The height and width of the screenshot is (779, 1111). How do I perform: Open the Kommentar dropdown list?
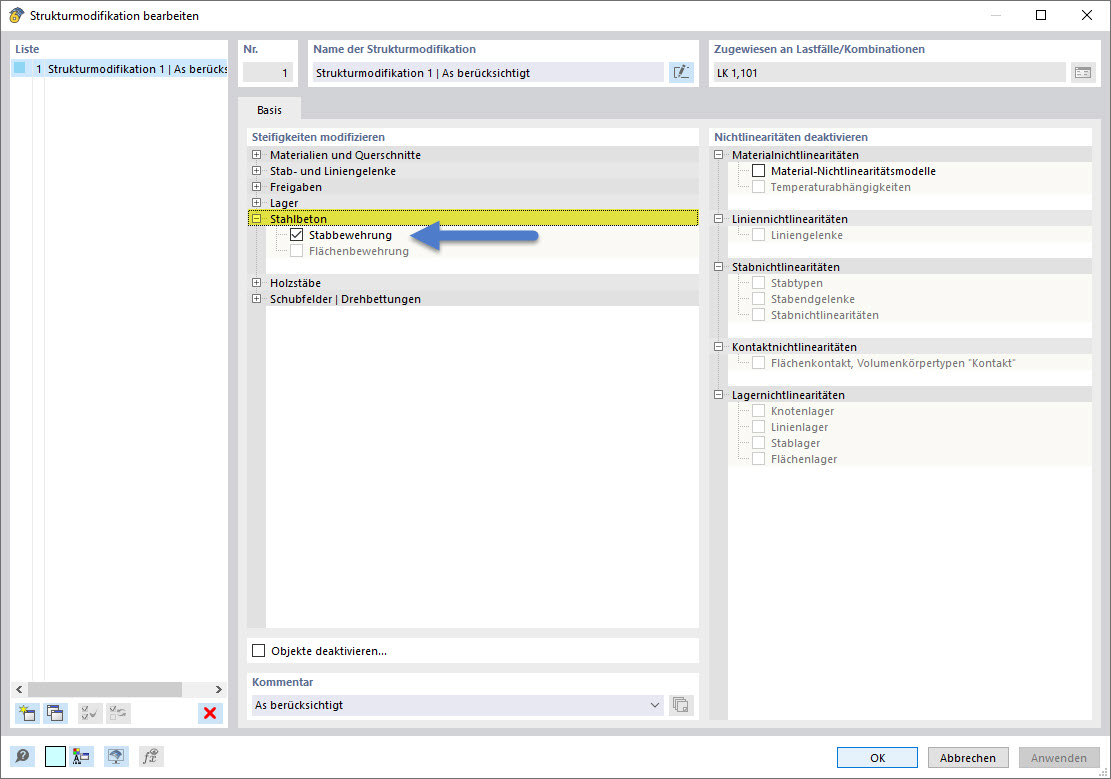(x=655, y=705)
